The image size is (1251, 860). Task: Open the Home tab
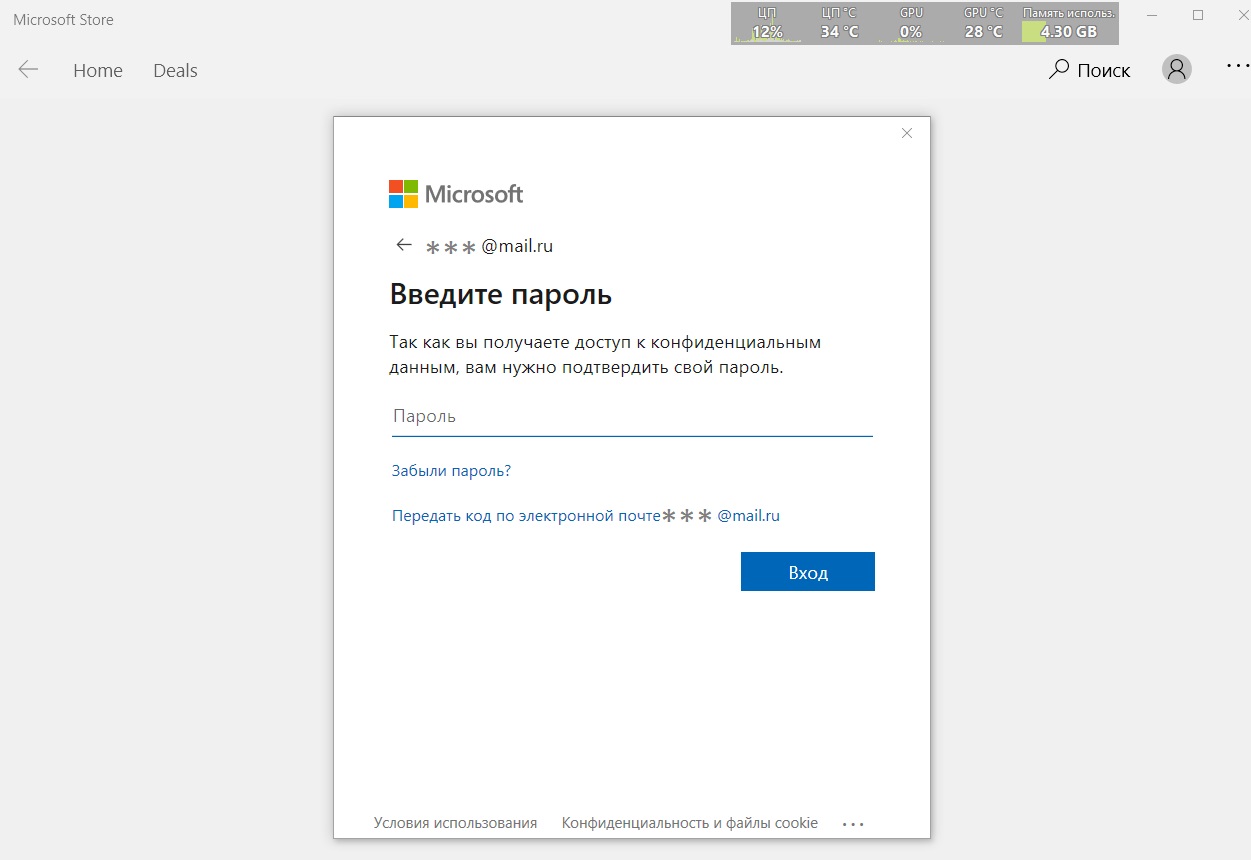(x=98, y=71)
